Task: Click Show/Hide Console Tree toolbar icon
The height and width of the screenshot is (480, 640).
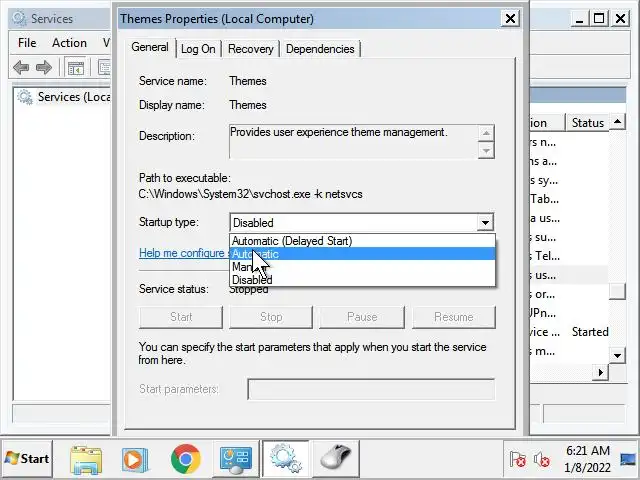Action: pyautogui.click(x=76, y=67)
